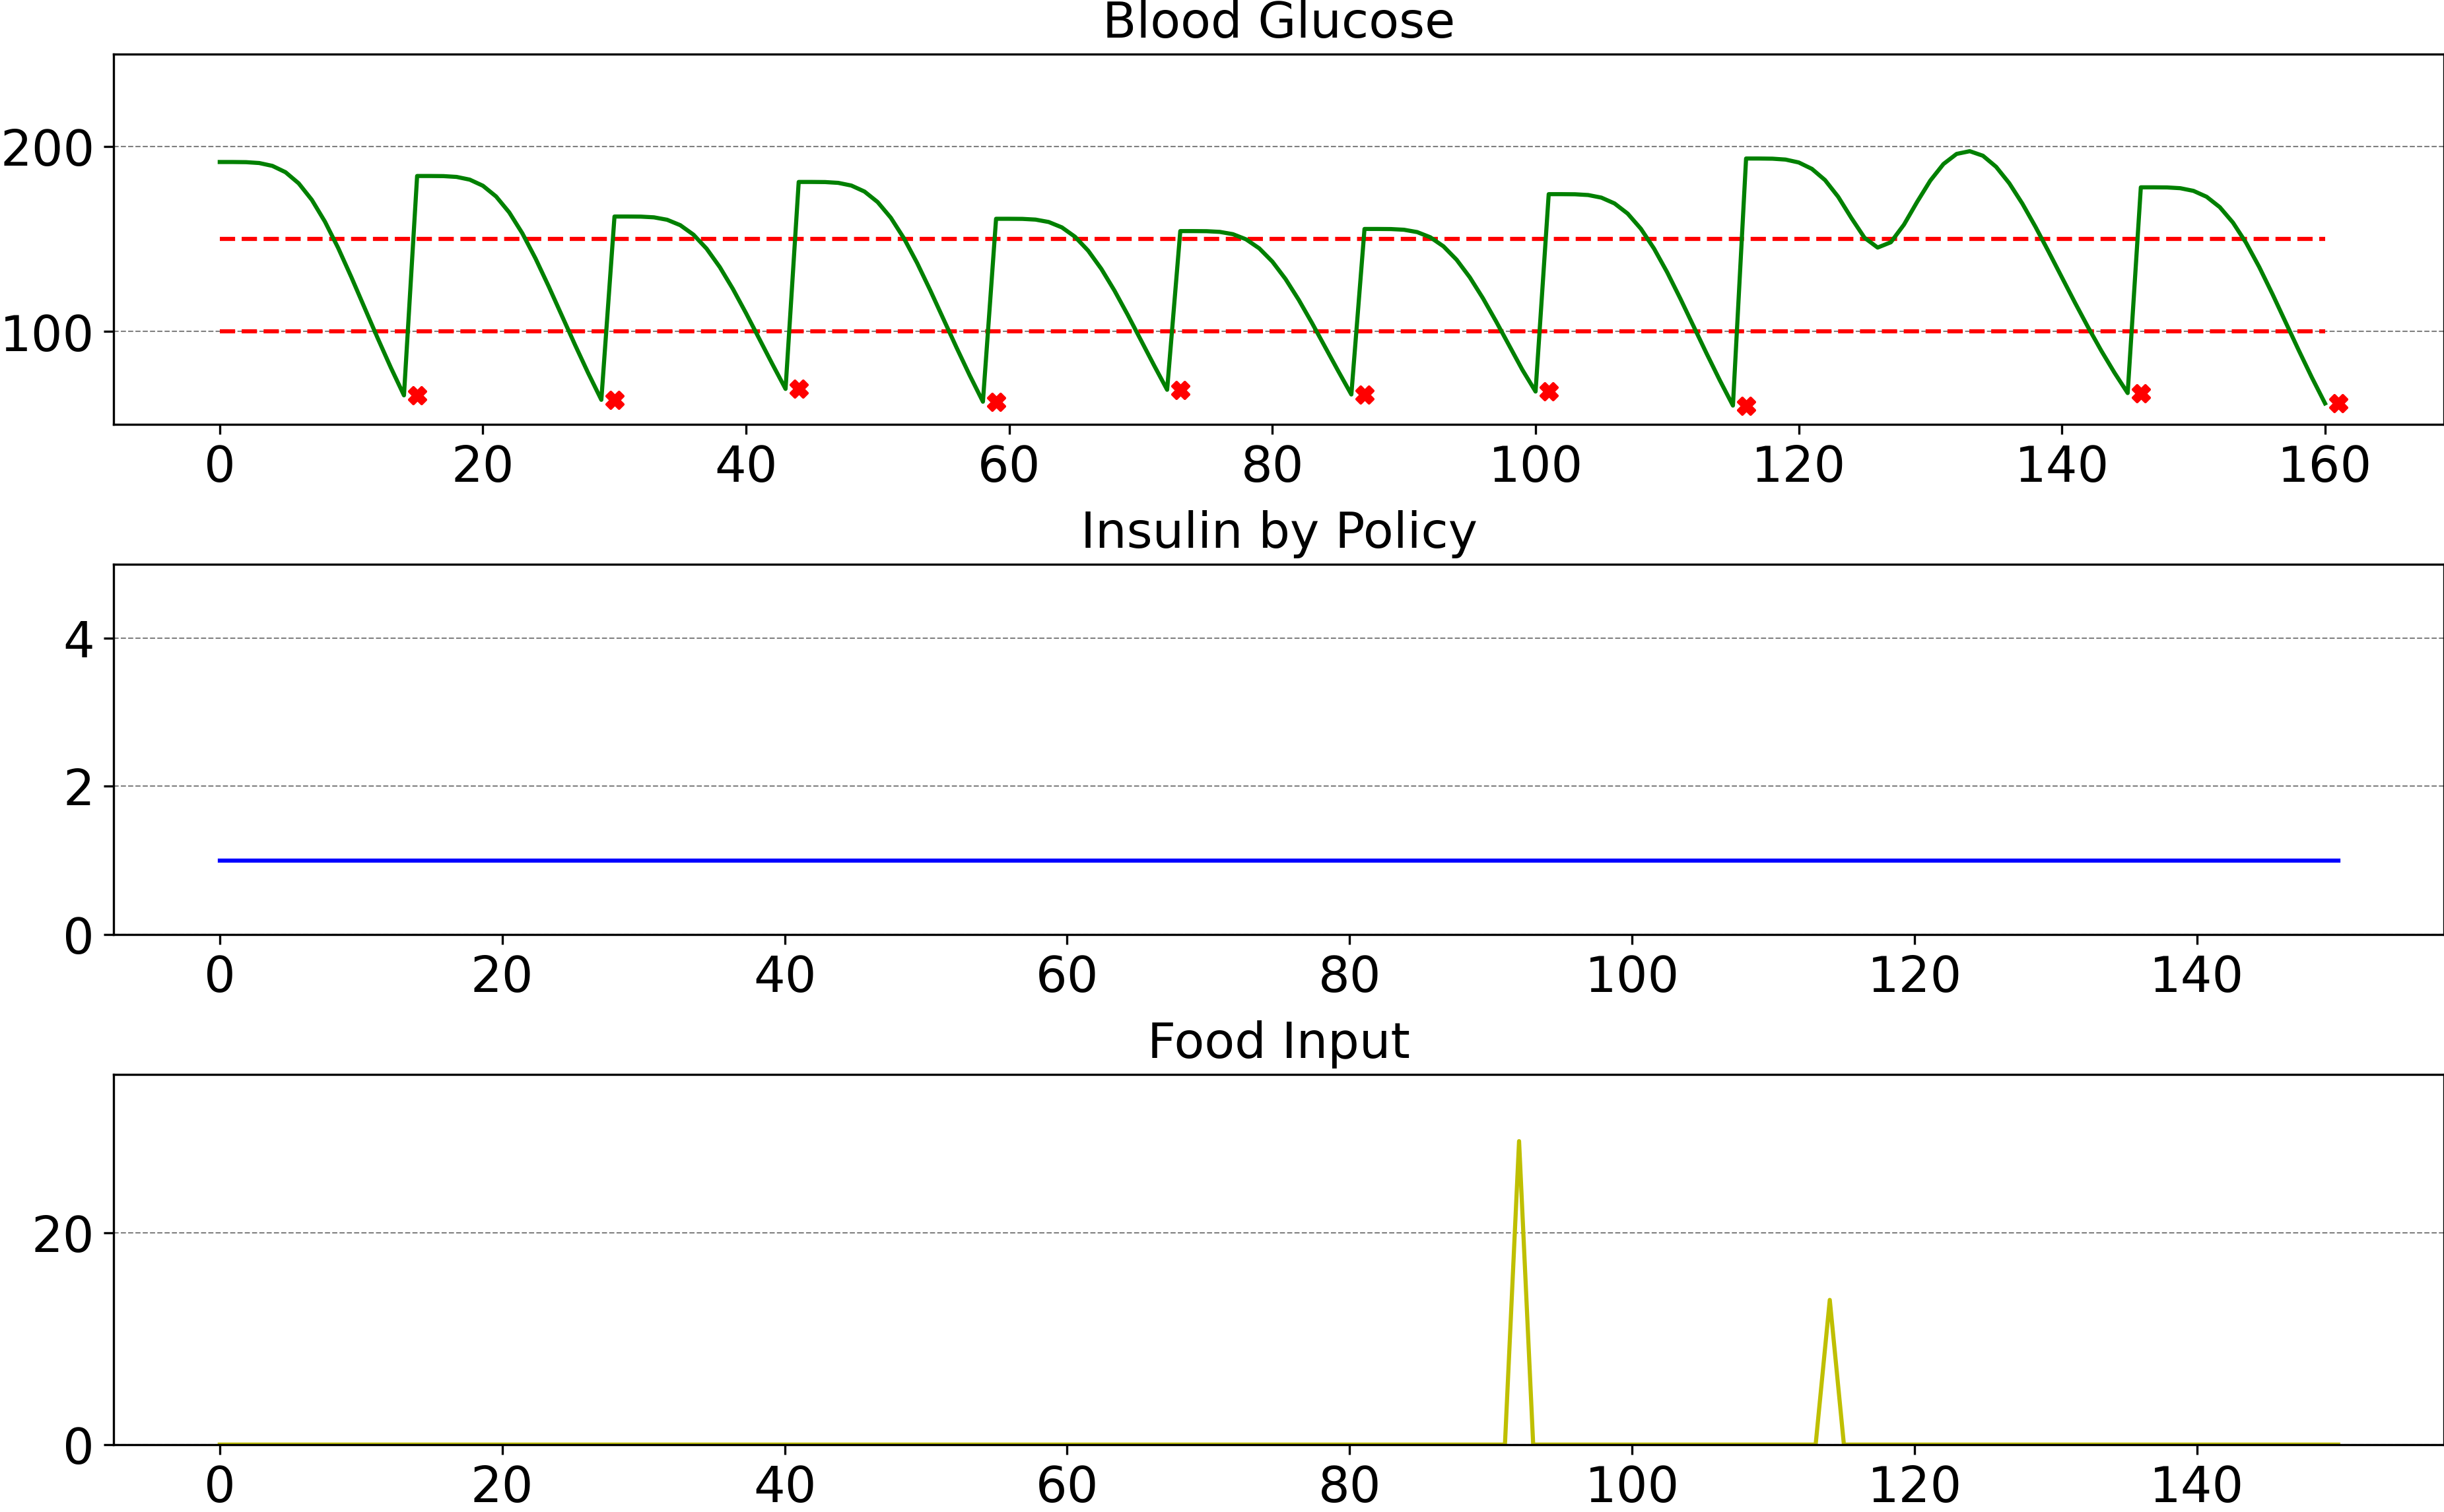
Task: Click x-axis tick '40' on Food Input plot
Action: click(785, 1485)
